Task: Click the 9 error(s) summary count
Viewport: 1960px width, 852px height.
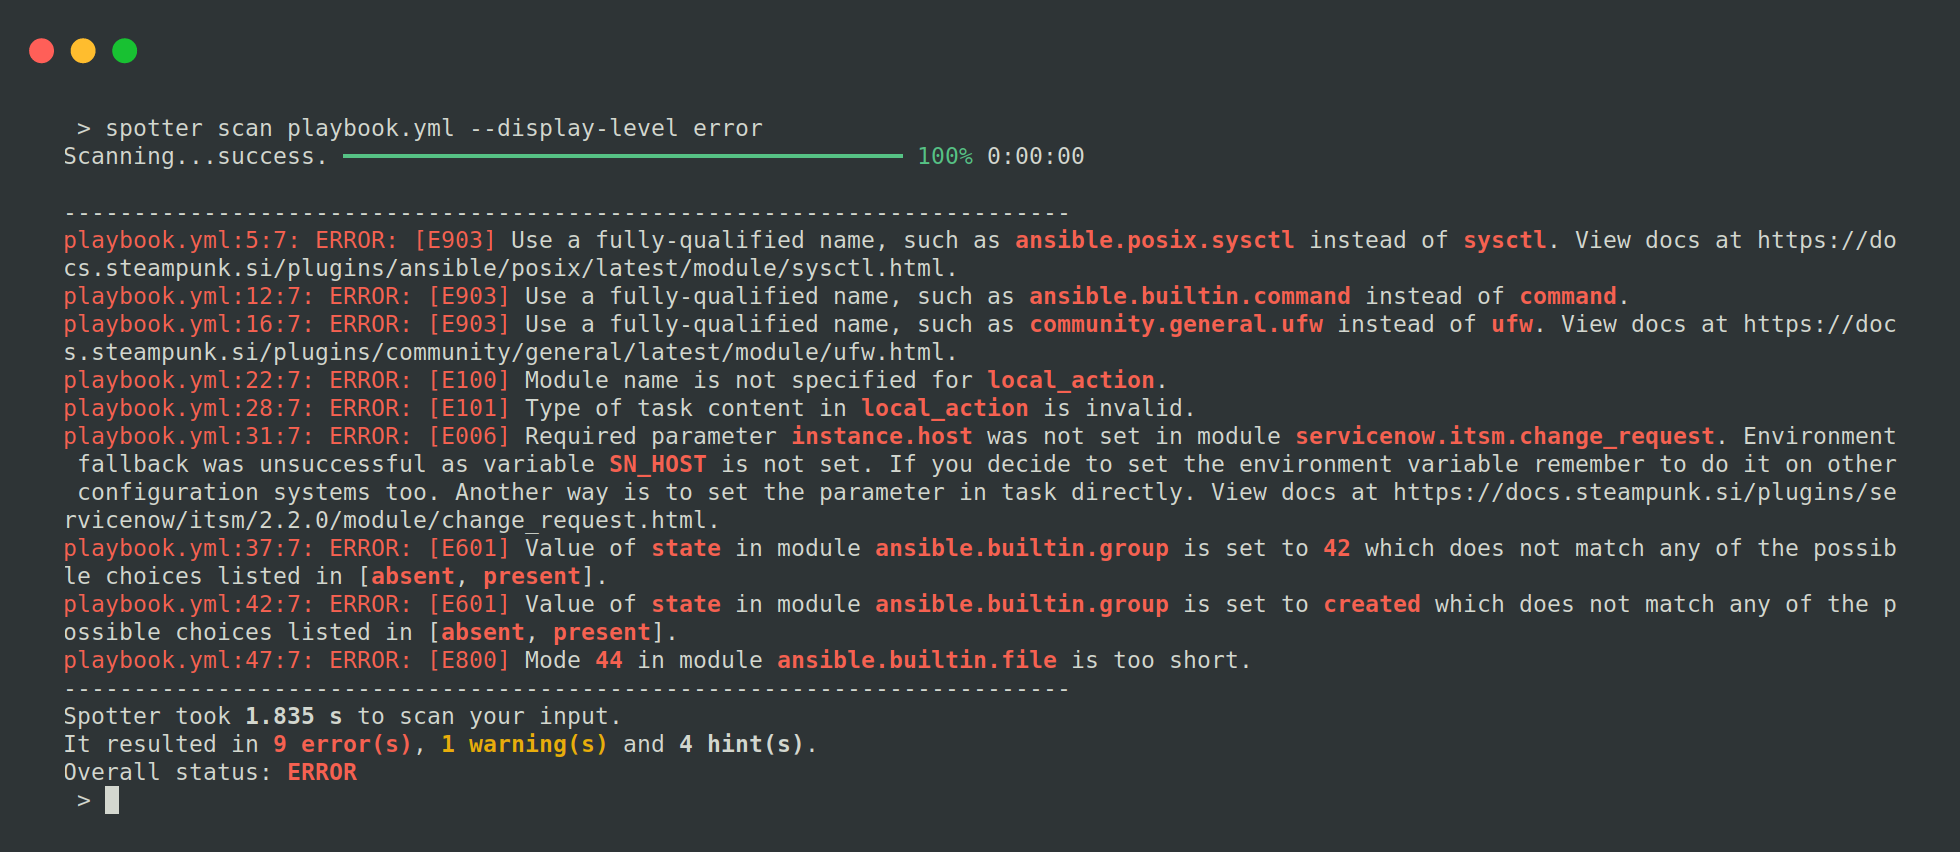Action: [342, 744]
